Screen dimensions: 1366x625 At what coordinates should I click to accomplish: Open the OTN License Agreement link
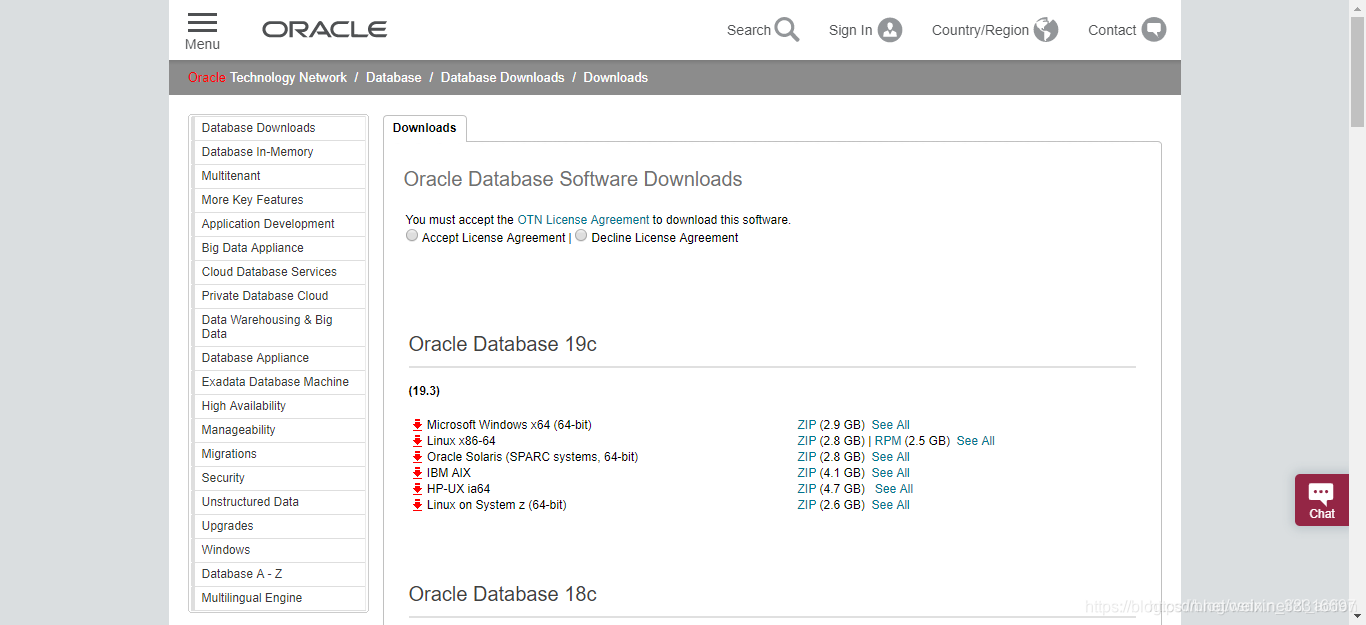click(583, 220)
